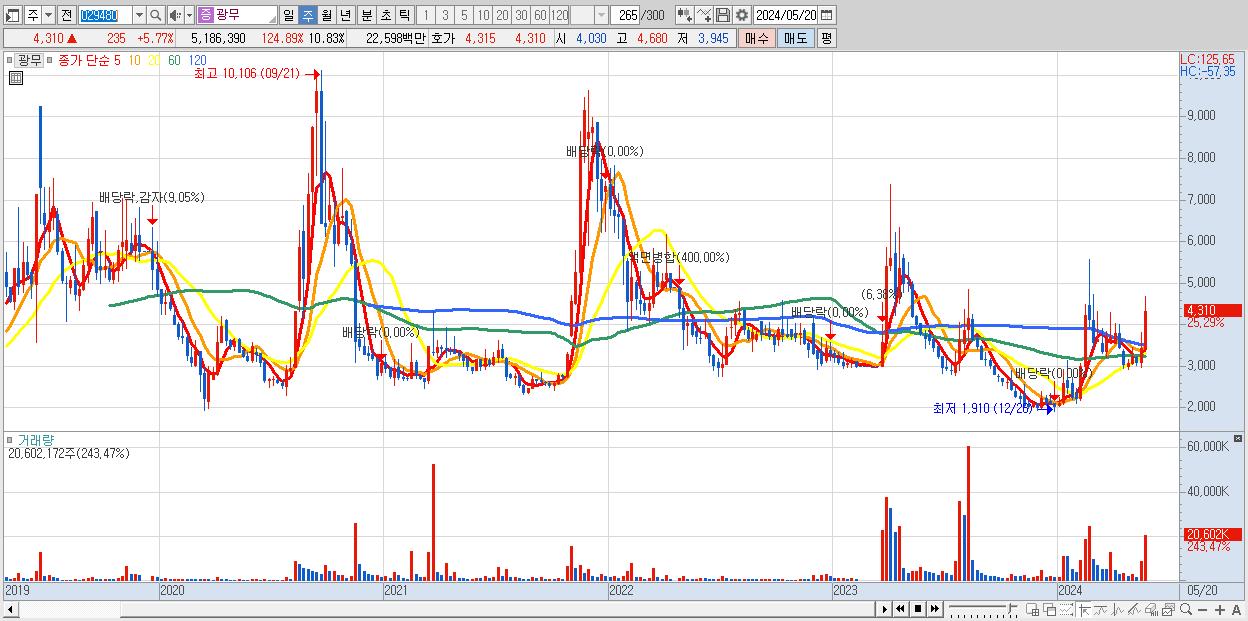The height and width of the screenshot is (621, 1248).
Task: Stop the chart replay
Action: pos(918,609)
